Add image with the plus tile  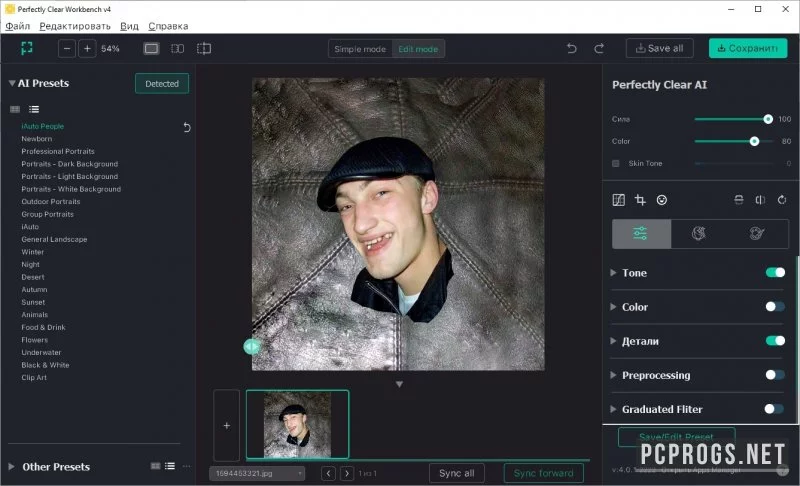click(x=227, y=425)
